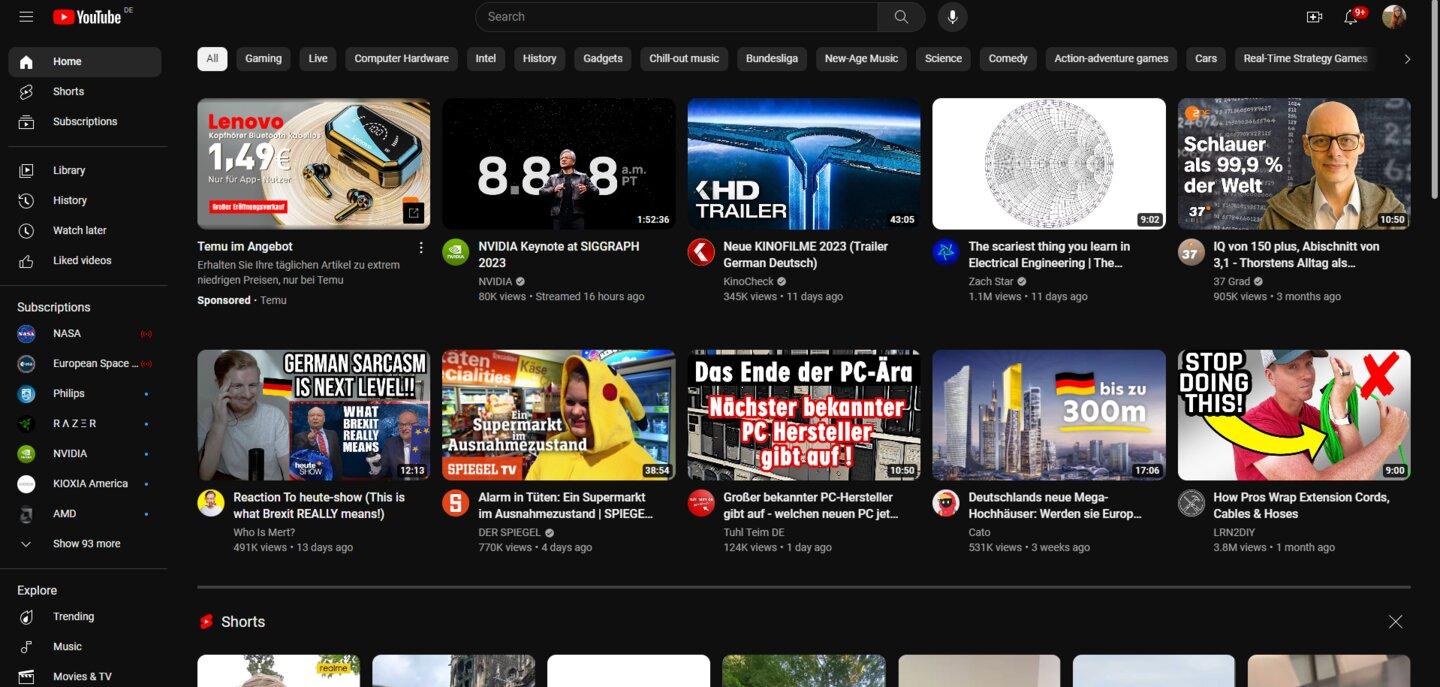Select Real-Time Strategy Games chip

point(1305,59)
